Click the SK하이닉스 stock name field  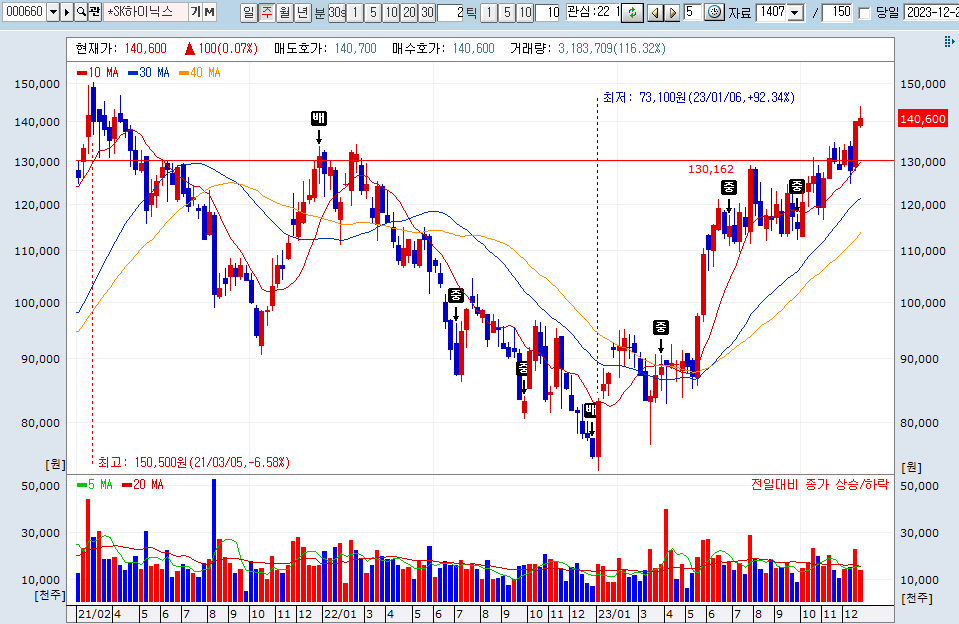[x=146, y=12]
